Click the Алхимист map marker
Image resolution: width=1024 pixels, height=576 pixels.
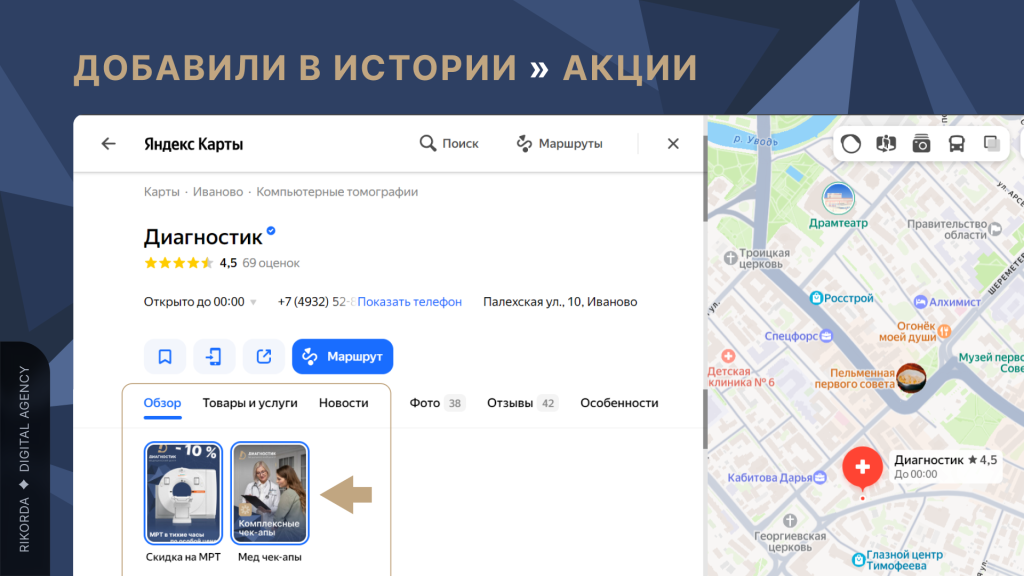click(x=920, y=302)
